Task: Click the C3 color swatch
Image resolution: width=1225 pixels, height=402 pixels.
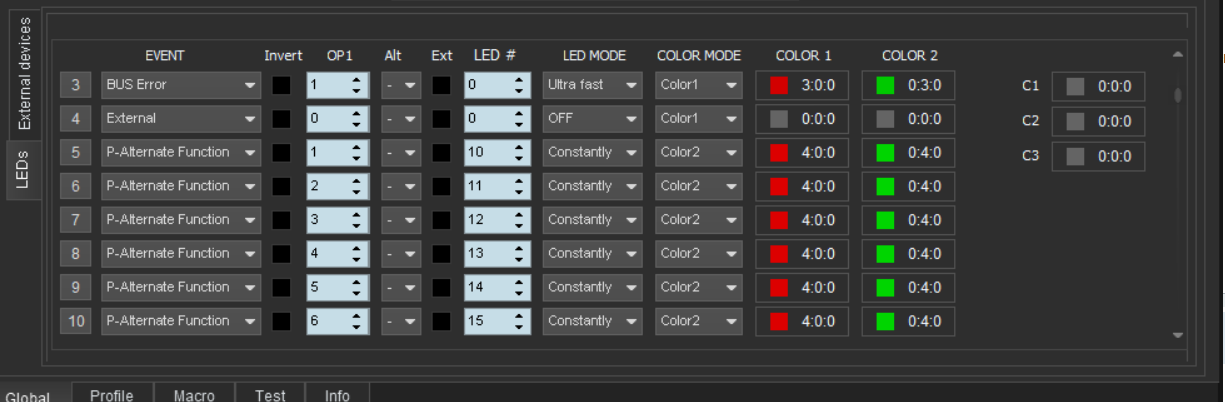Action: click(1075, 157)
